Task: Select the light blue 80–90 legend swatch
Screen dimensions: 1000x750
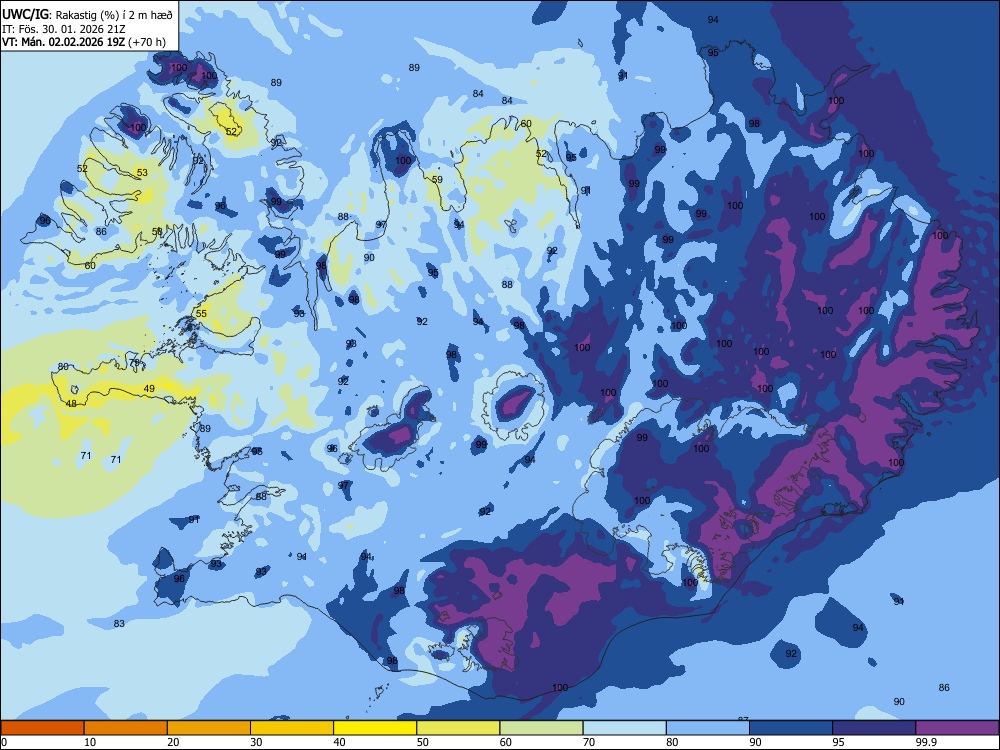Action: point(708,728)
